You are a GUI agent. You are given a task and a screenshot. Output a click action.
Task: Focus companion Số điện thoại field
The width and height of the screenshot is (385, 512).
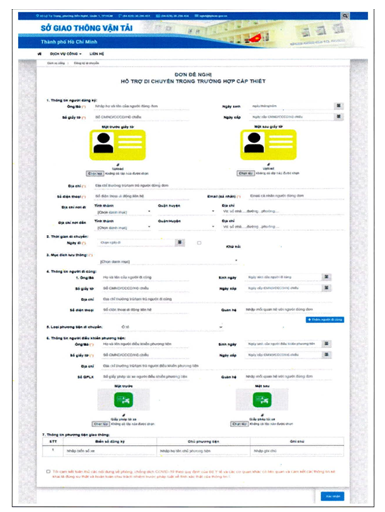[x=145, y=310]
